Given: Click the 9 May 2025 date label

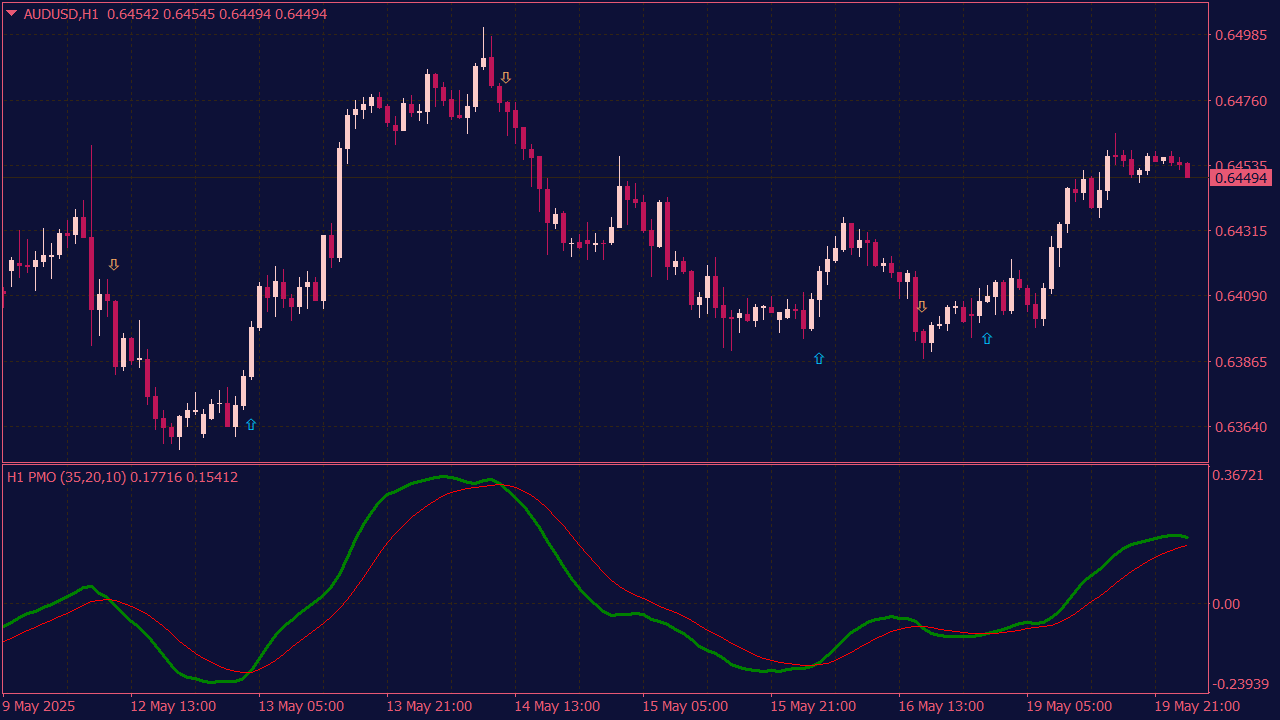Looking at the screenshot, I should 39,706.
